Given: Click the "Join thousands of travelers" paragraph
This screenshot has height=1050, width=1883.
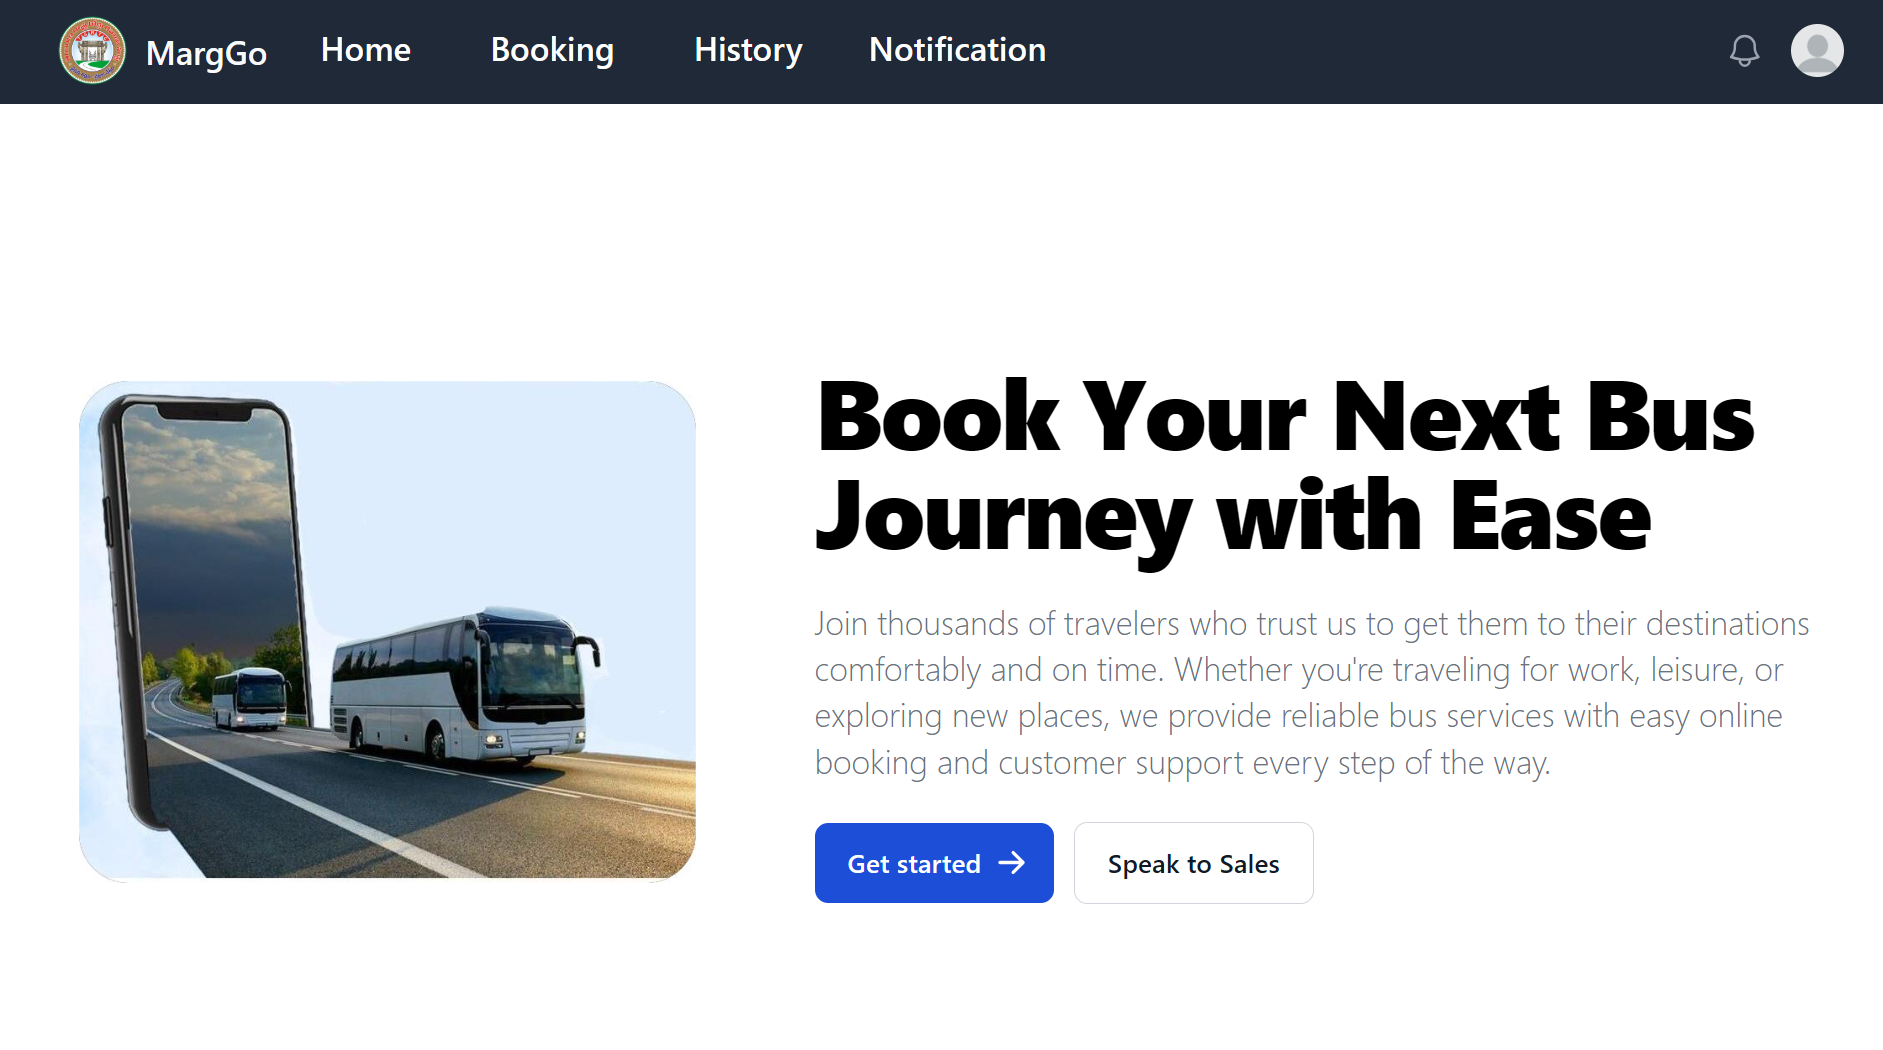Looking at the screenshot, I should [x=1310, y=692].
